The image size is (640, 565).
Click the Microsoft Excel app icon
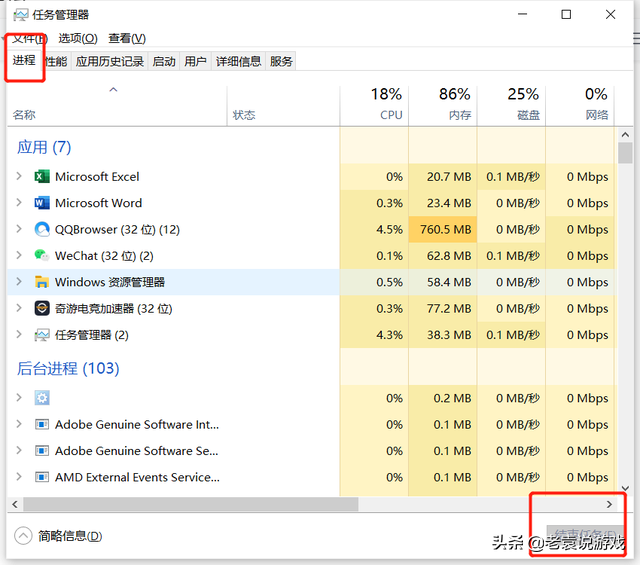pos(42,177)
